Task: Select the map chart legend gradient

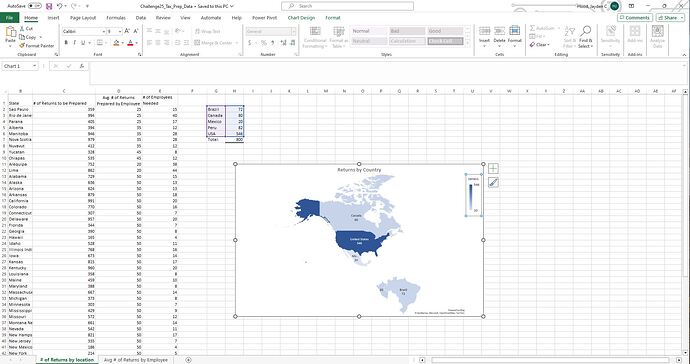Action: click(471, 197)
